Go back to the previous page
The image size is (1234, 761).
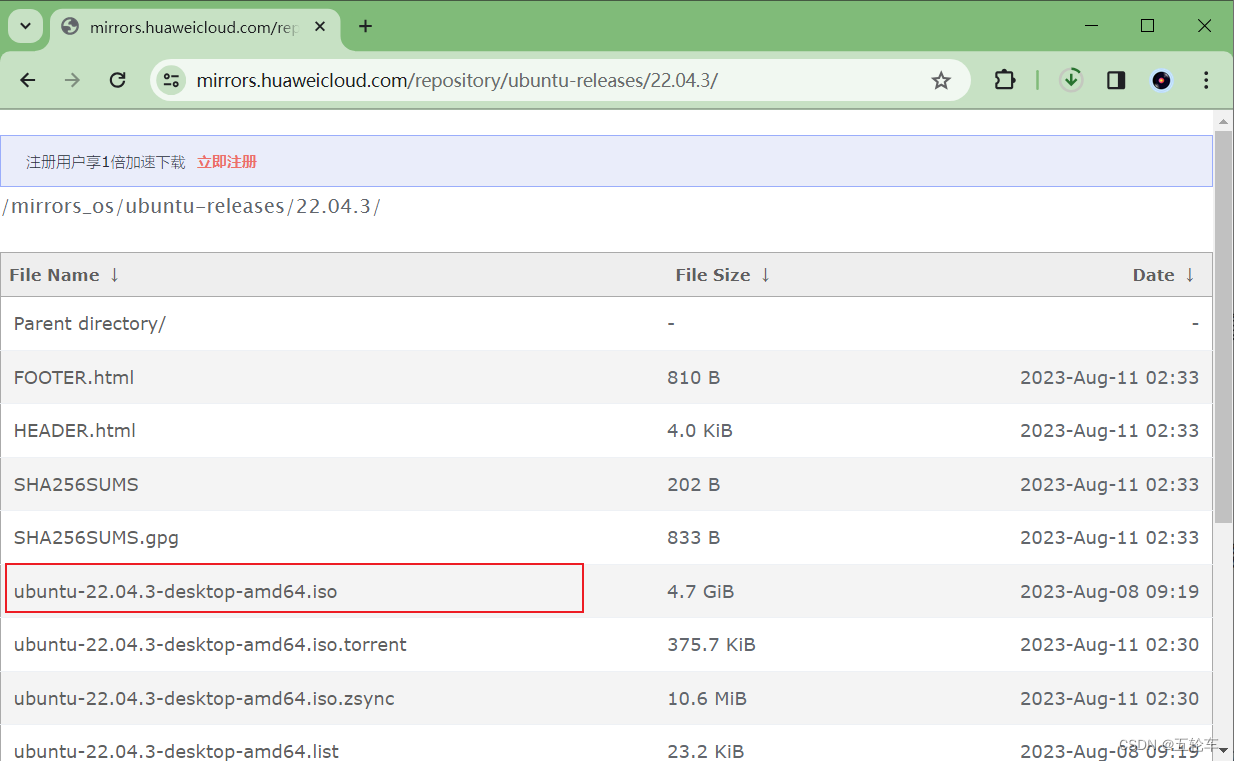tap(28, 80)
